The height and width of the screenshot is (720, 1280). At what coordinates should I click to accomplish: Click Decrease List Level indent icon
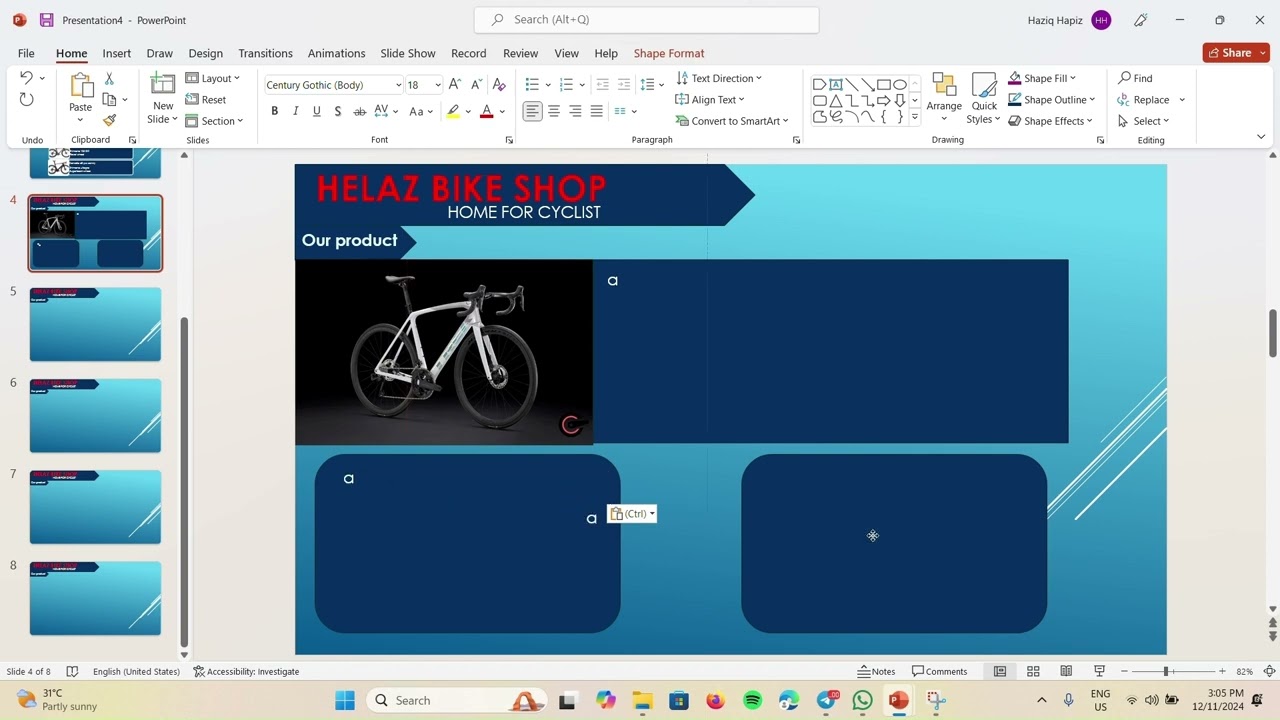pos(602,84)
